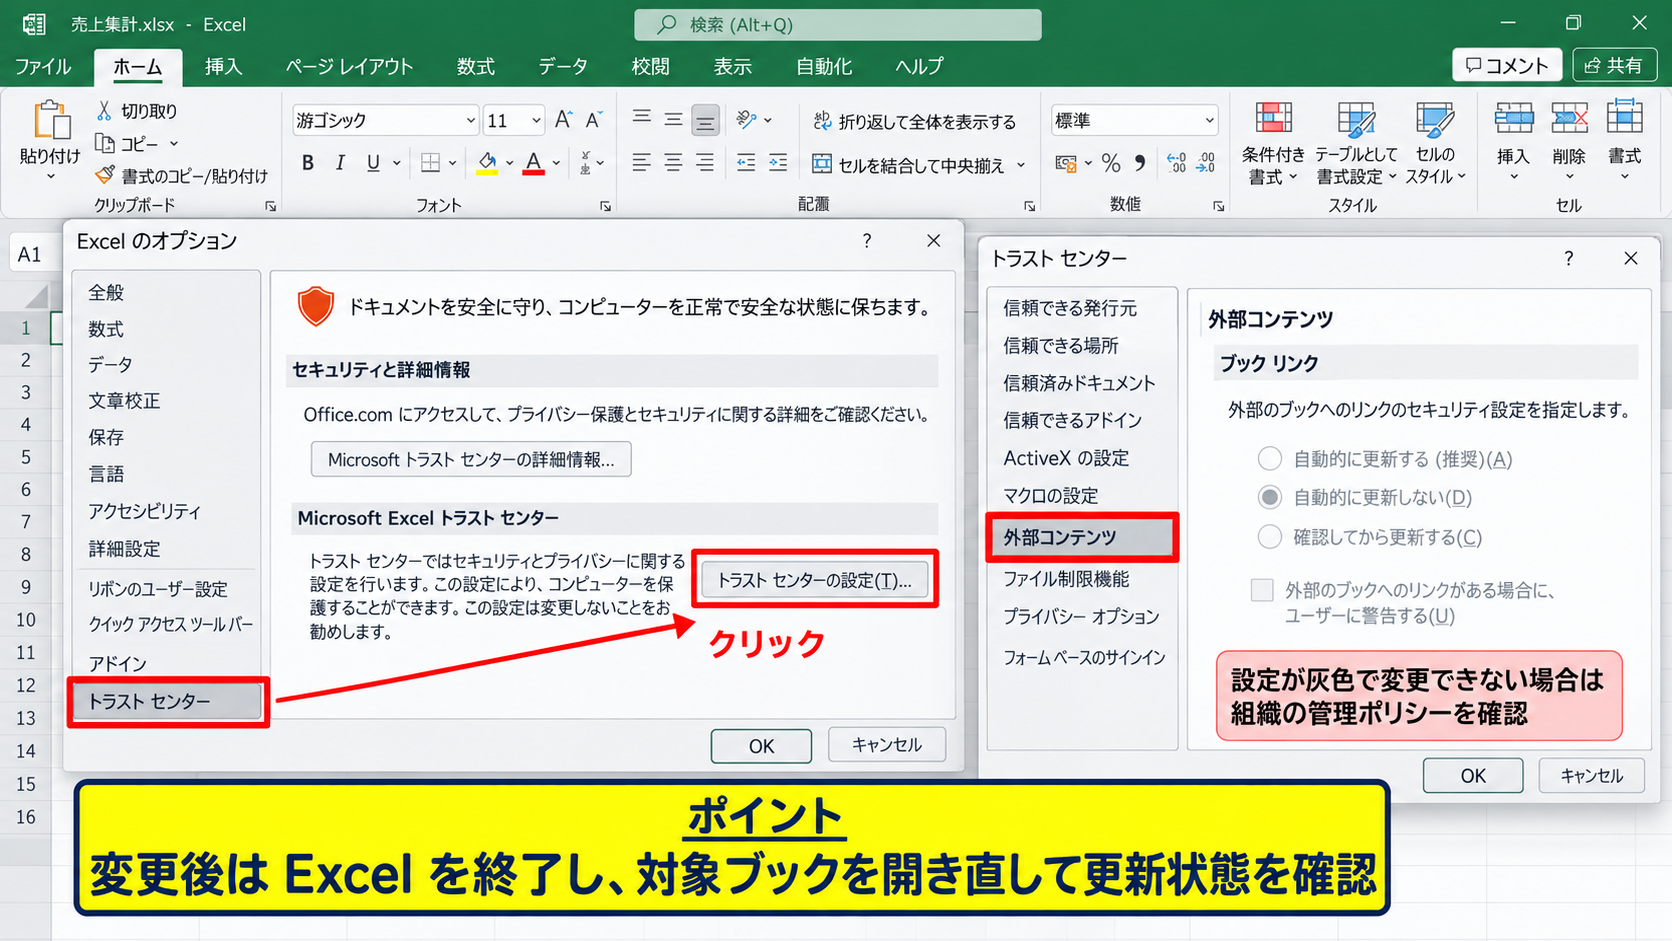The height and width of the screenshot is (941, 1672).
Task: Open Format as Table (テーブルとして書式設定)
Action: [x=1356, y=143]
